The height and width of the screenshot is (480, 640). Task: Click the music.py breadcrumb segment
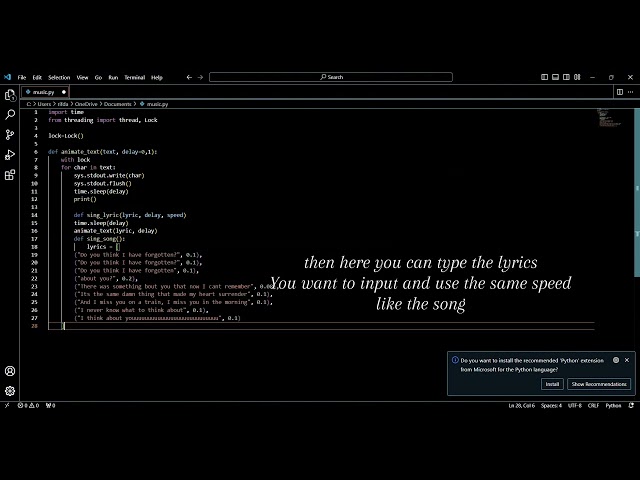click(x=154, y=104)
